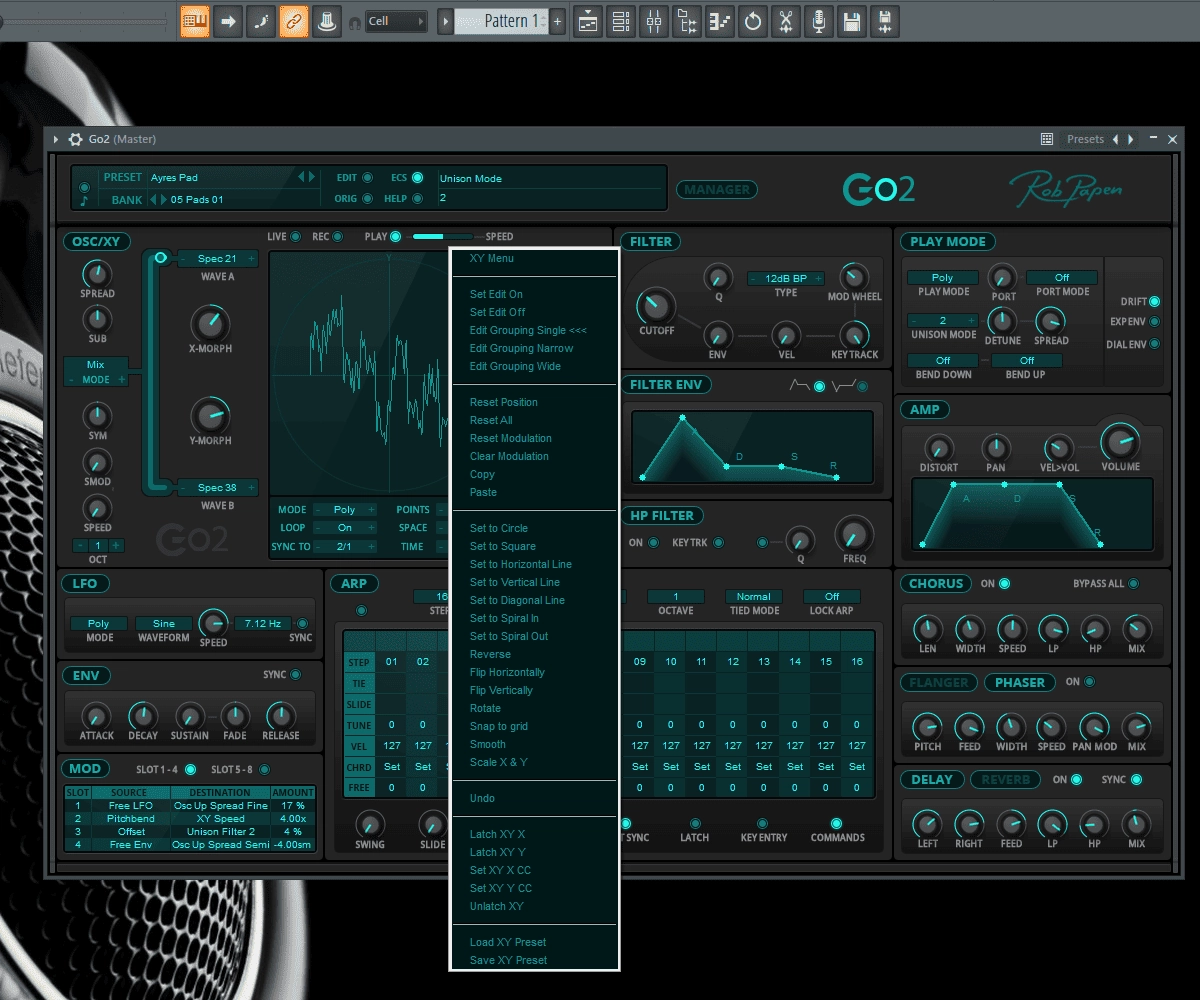
Task: Toggle the LIVE light in XY panel
Action: click(x=295, y=237)
